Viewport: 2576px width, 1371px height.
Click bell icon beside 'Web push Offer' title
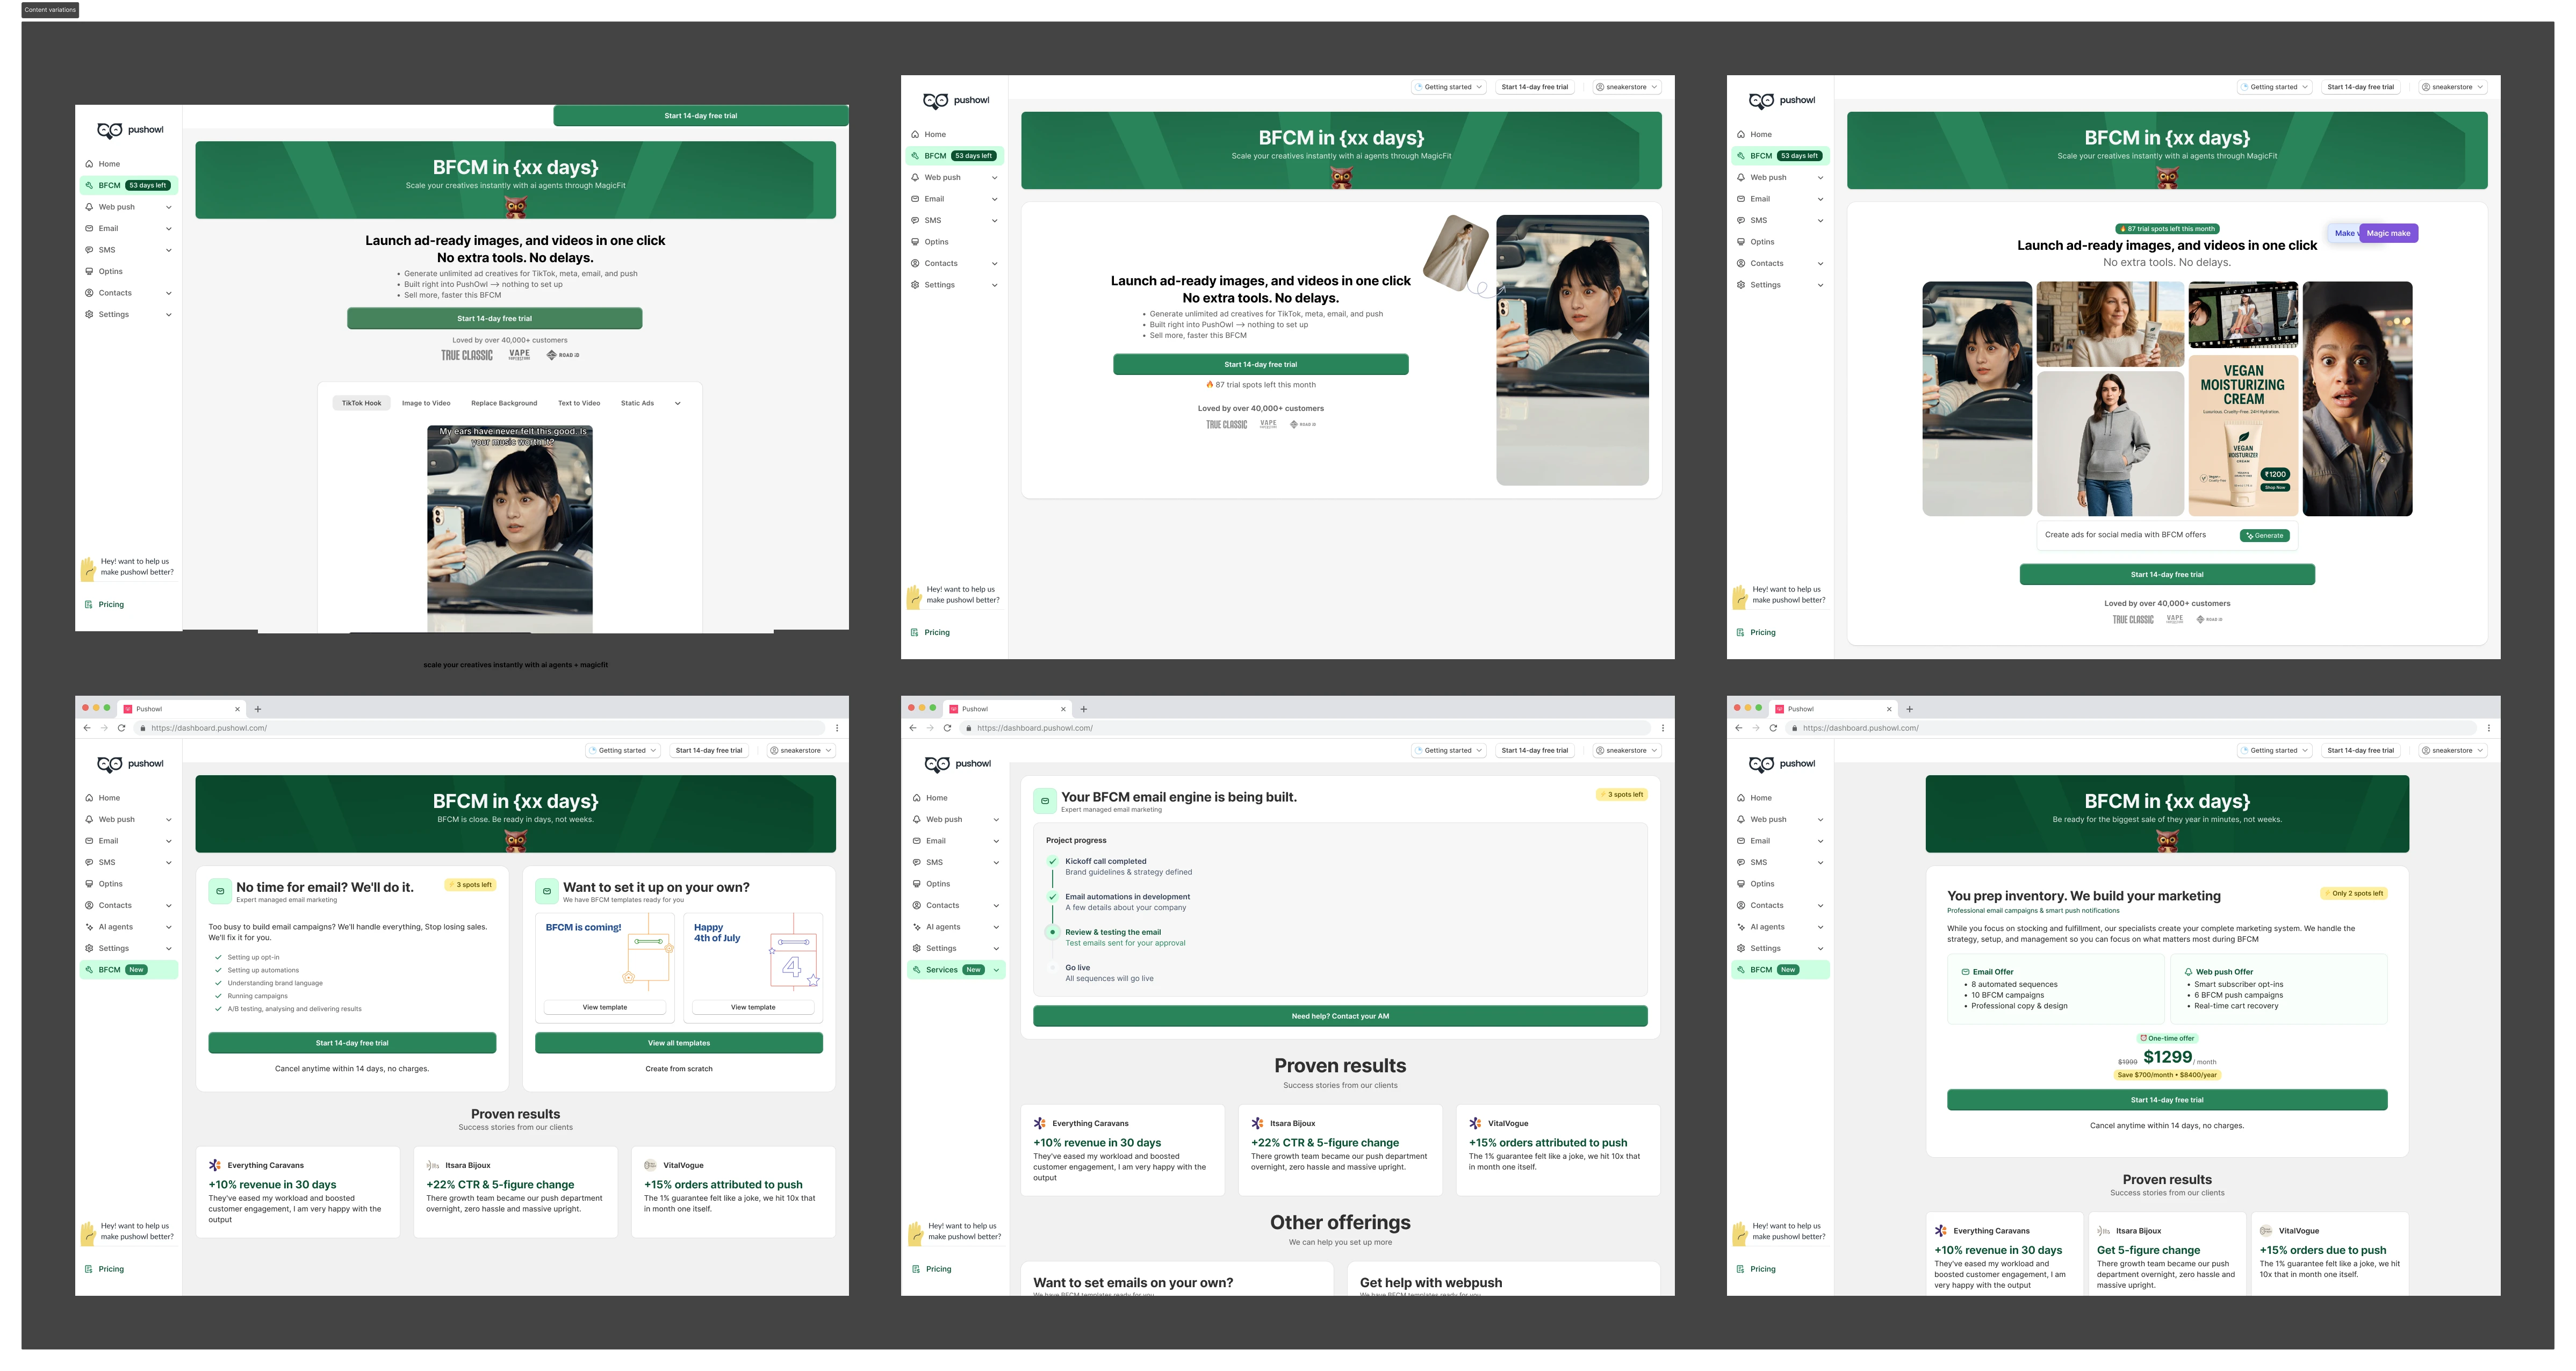coord(2188,972)
